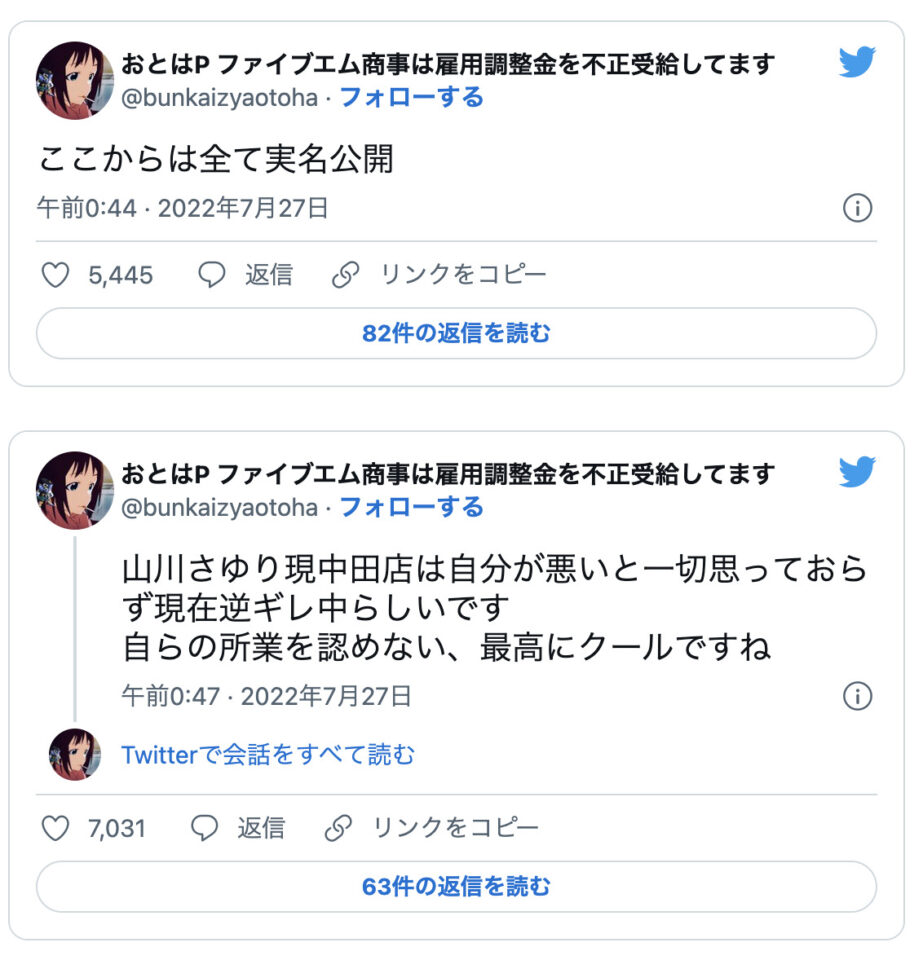Like the first tweet with heart icon
This screenshot has height=960, width=923.
tap(55, 275)
